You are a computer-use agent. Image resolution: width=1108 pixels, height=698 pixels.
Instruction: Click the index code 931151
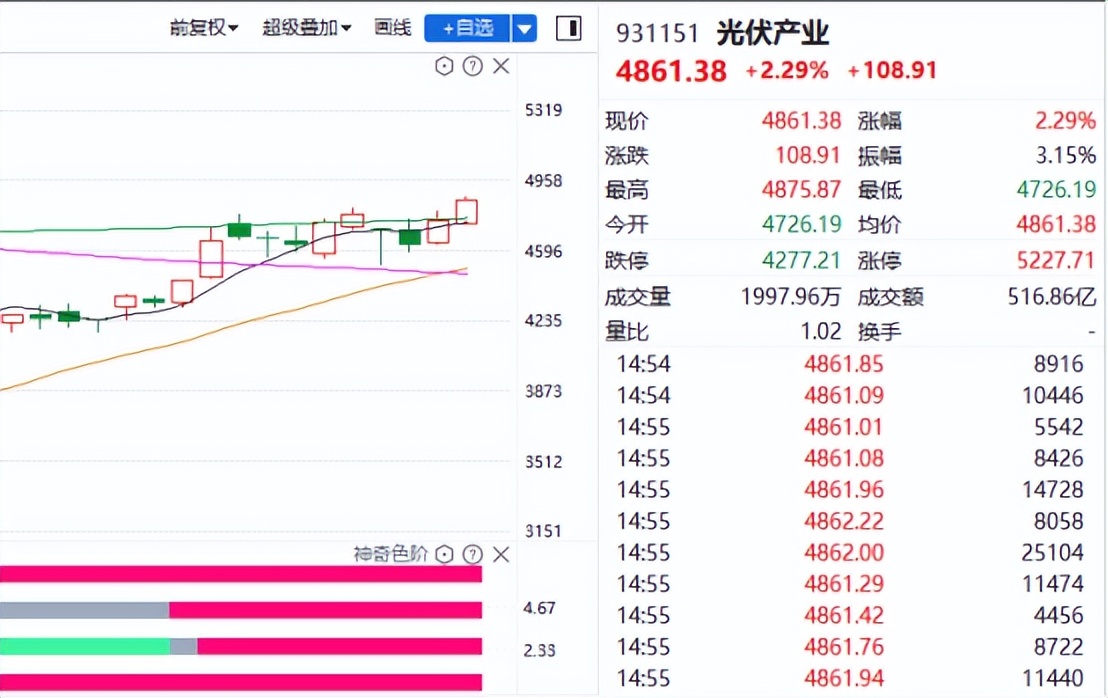pos(657,33)
